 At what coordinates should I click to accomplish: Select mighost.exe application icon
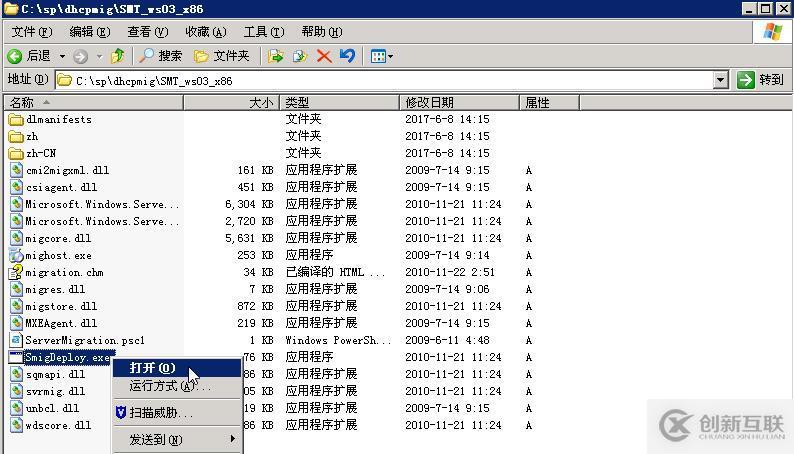(16, 255)
